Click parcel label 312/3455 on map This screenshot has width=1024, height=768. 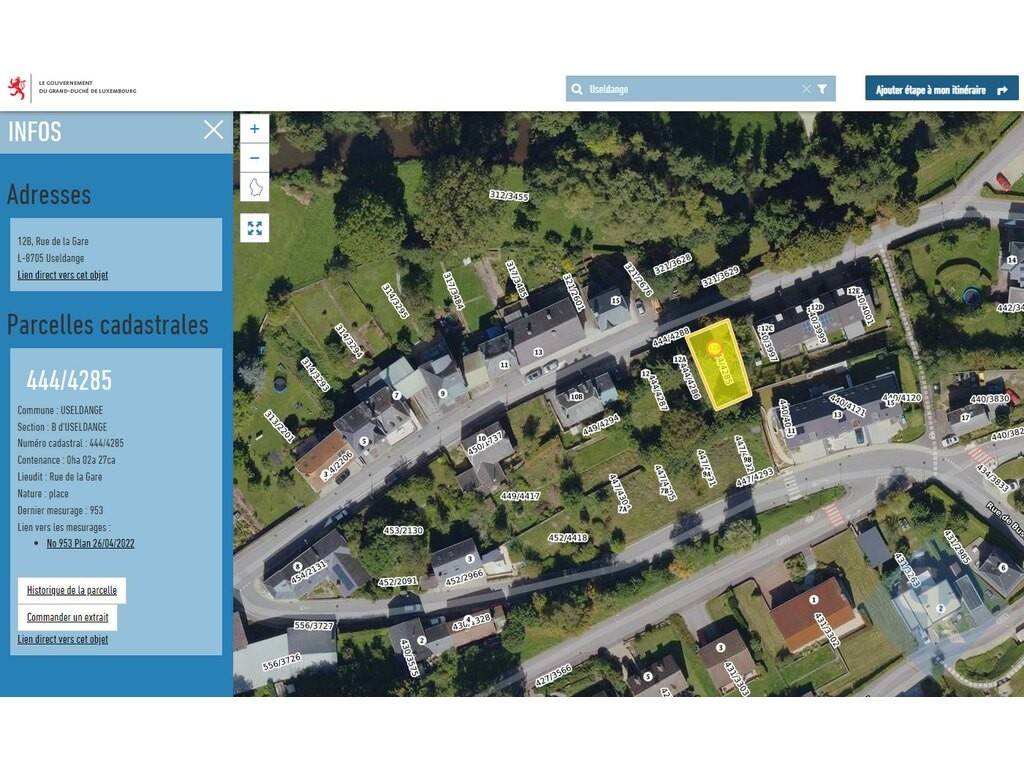[x=509, y=196]
